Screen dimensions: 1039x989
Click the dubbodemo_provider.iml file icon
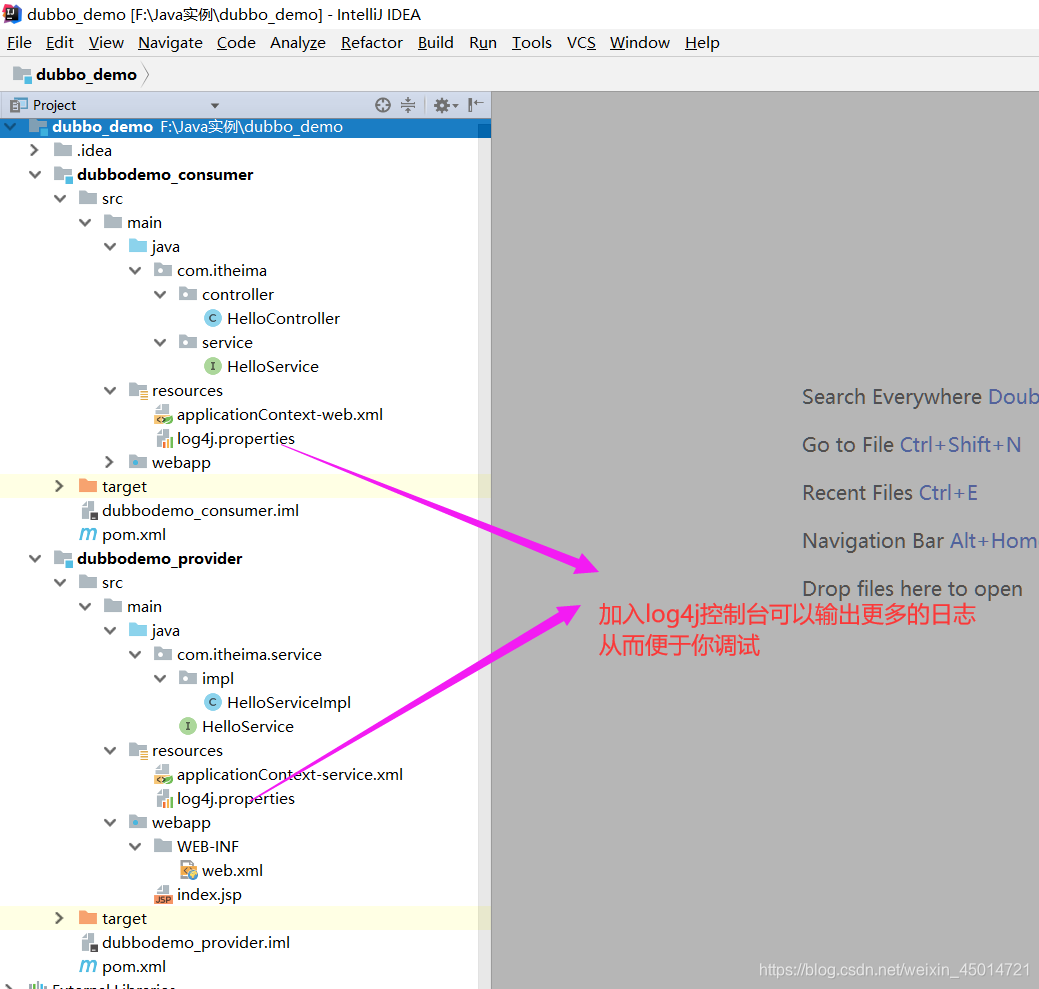point(89,943)
